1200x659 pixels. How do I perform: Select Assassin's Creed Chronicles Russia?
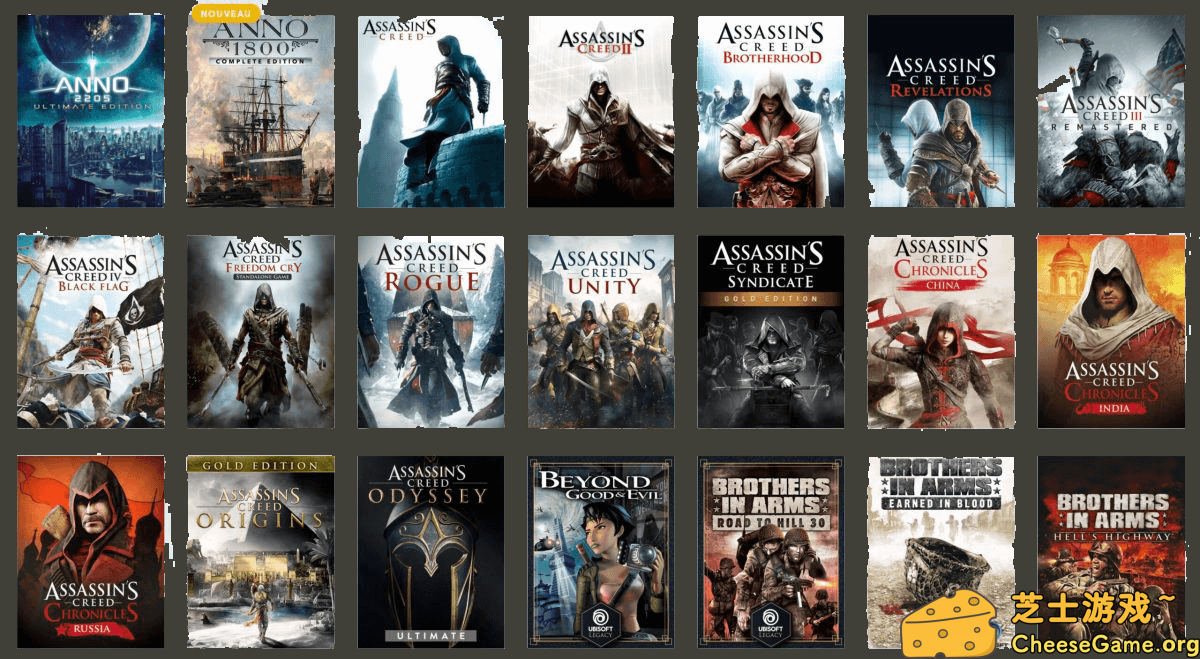[x=90, y=551]
